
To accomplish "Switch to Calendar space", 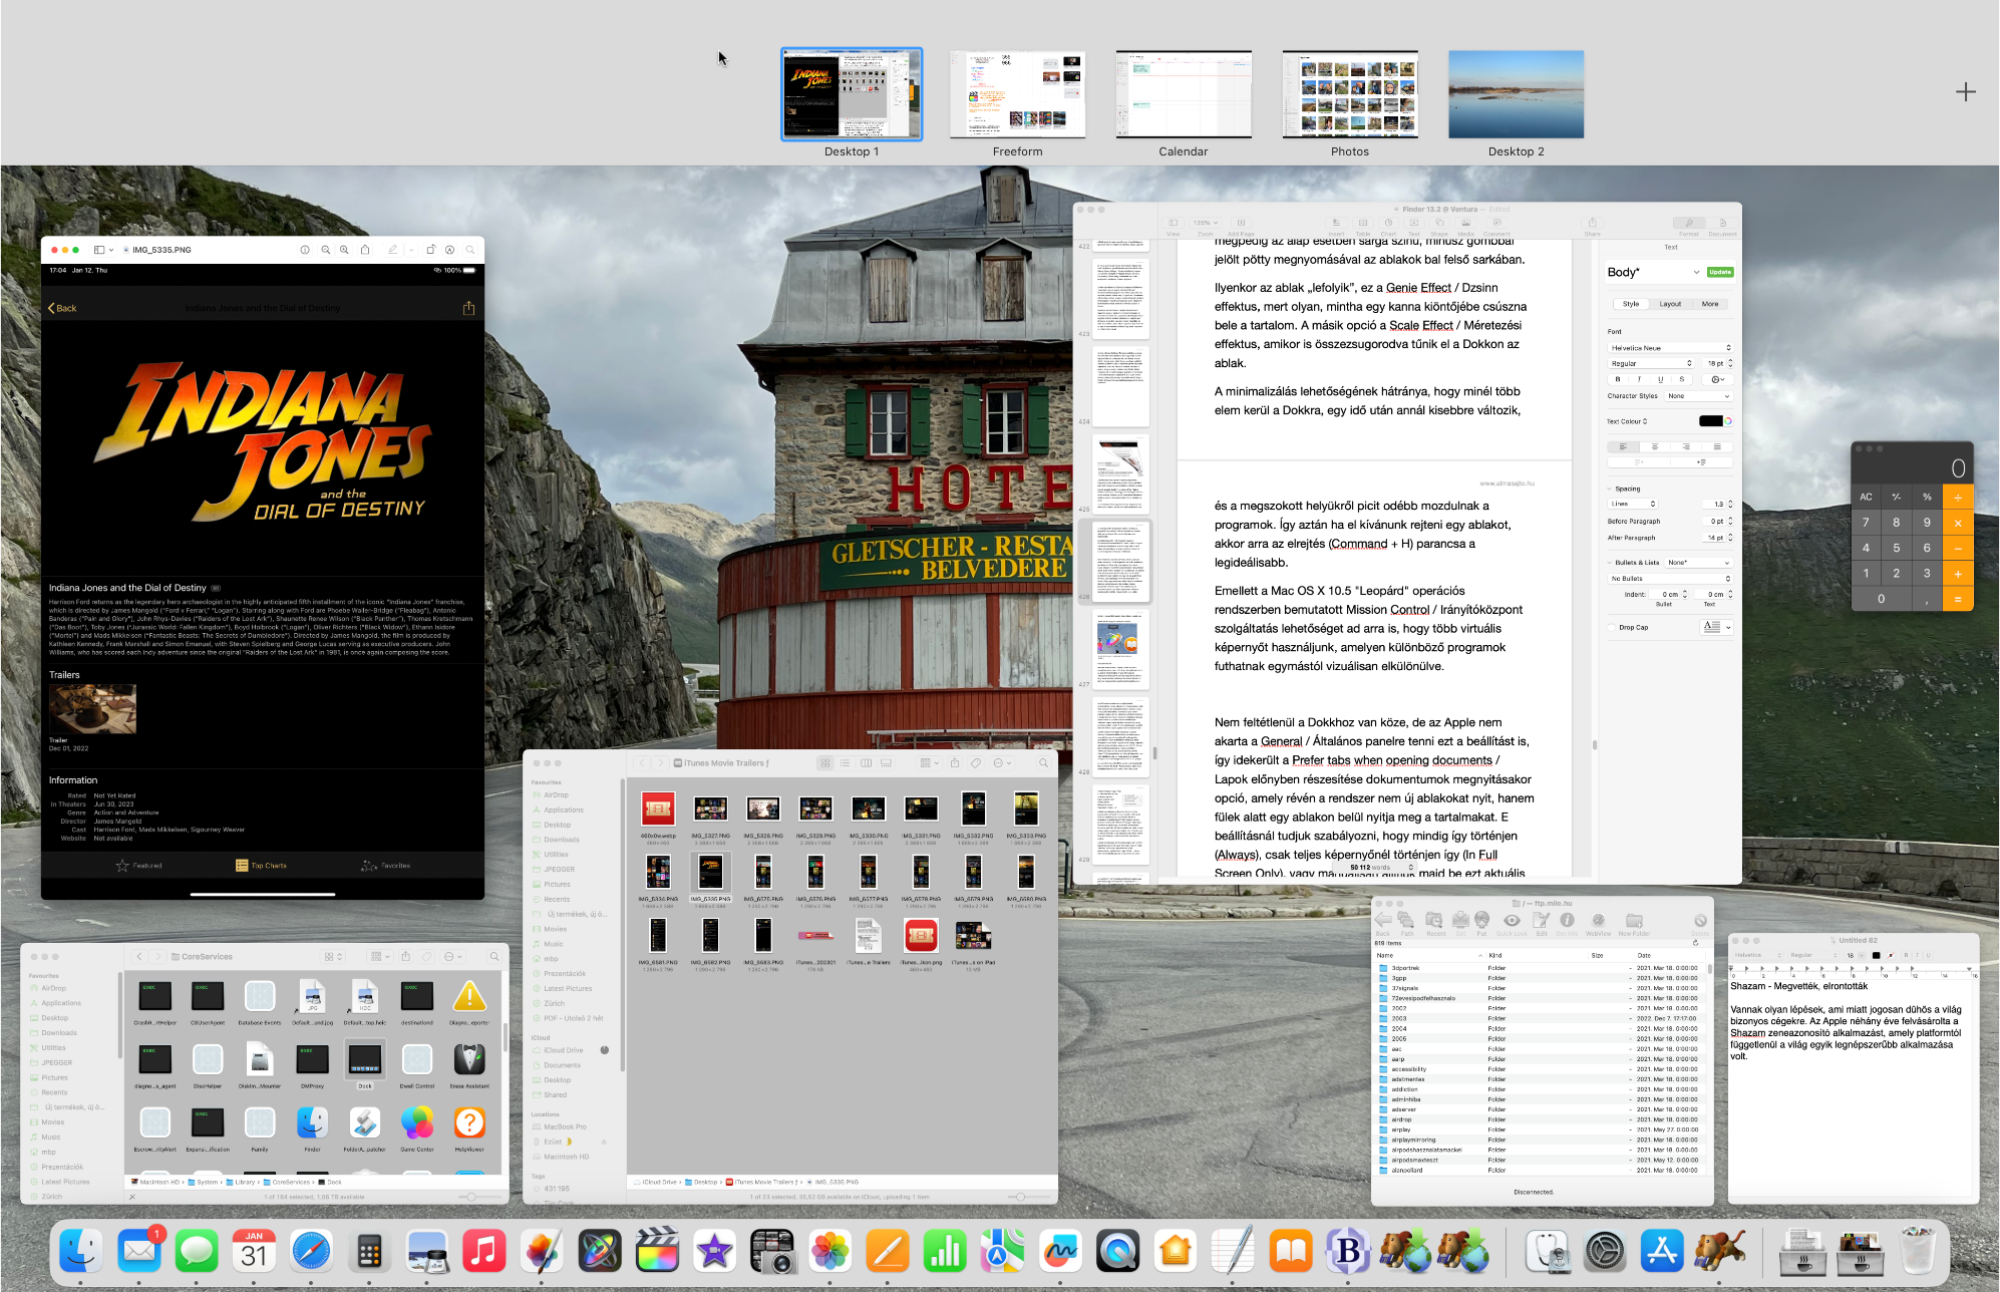I will click(1183, 94).
